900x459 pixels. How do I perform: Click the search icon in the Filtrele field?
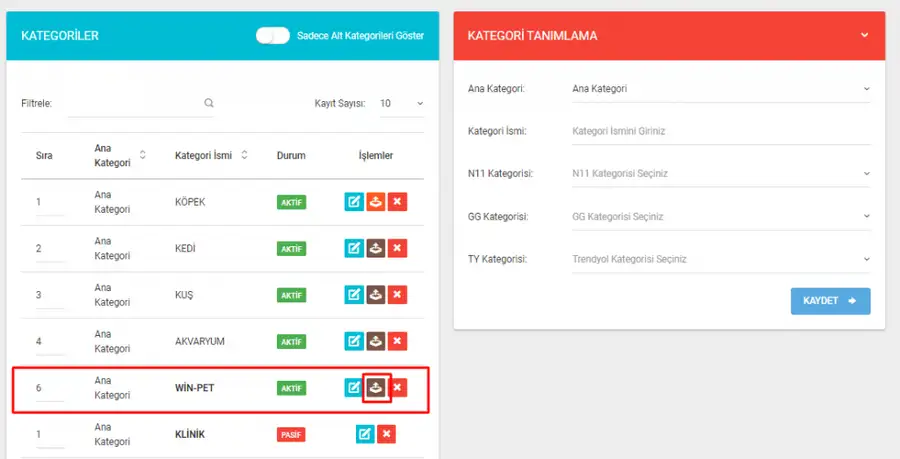coord(209,103)
